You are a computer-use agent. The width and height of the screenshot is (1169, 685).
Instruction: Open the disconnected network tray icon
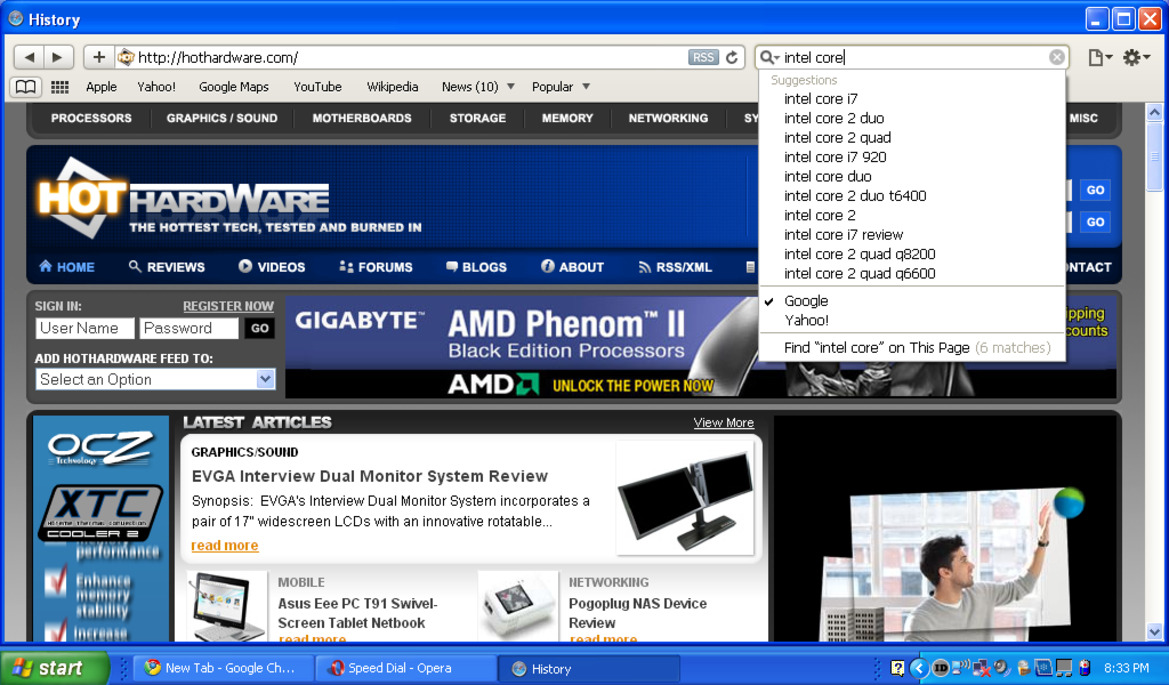click(x=981, y=668)
